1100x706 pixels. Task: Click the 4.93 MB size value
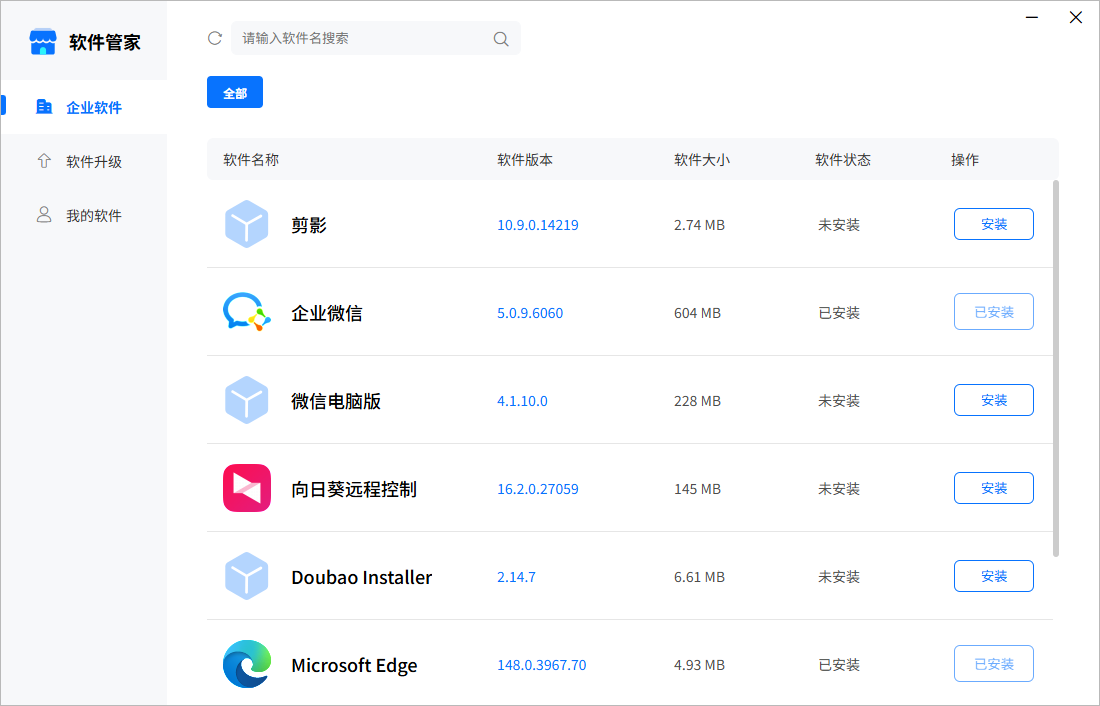(699, 665)
